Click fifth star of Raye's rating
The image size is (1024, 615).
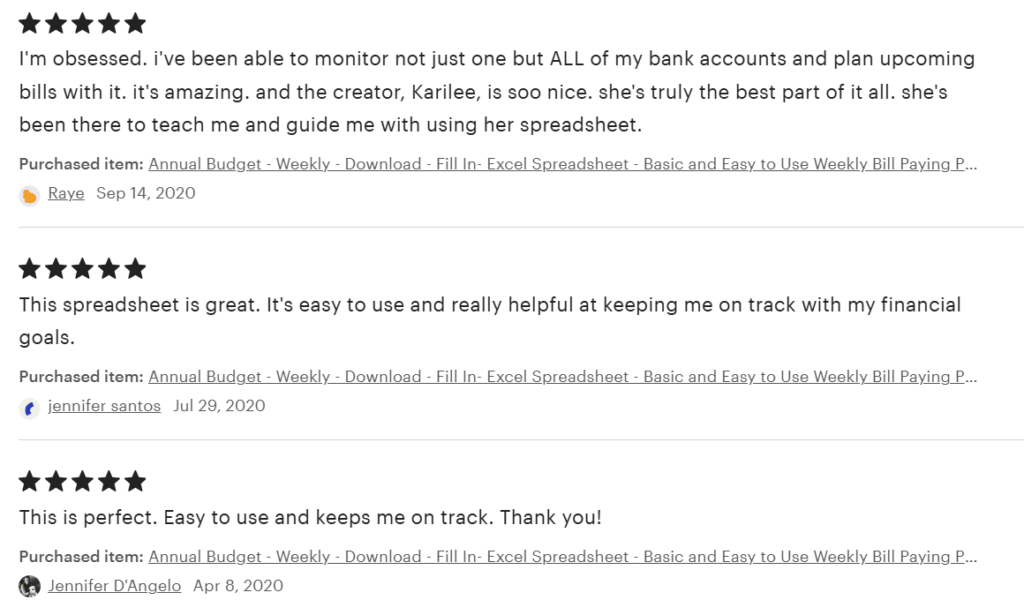(135, 24)
